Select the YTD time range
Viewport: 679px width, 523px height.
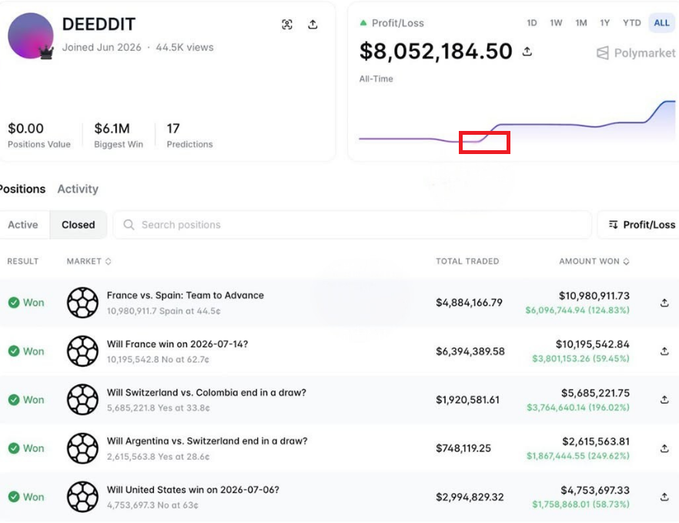tap(632, 23)
